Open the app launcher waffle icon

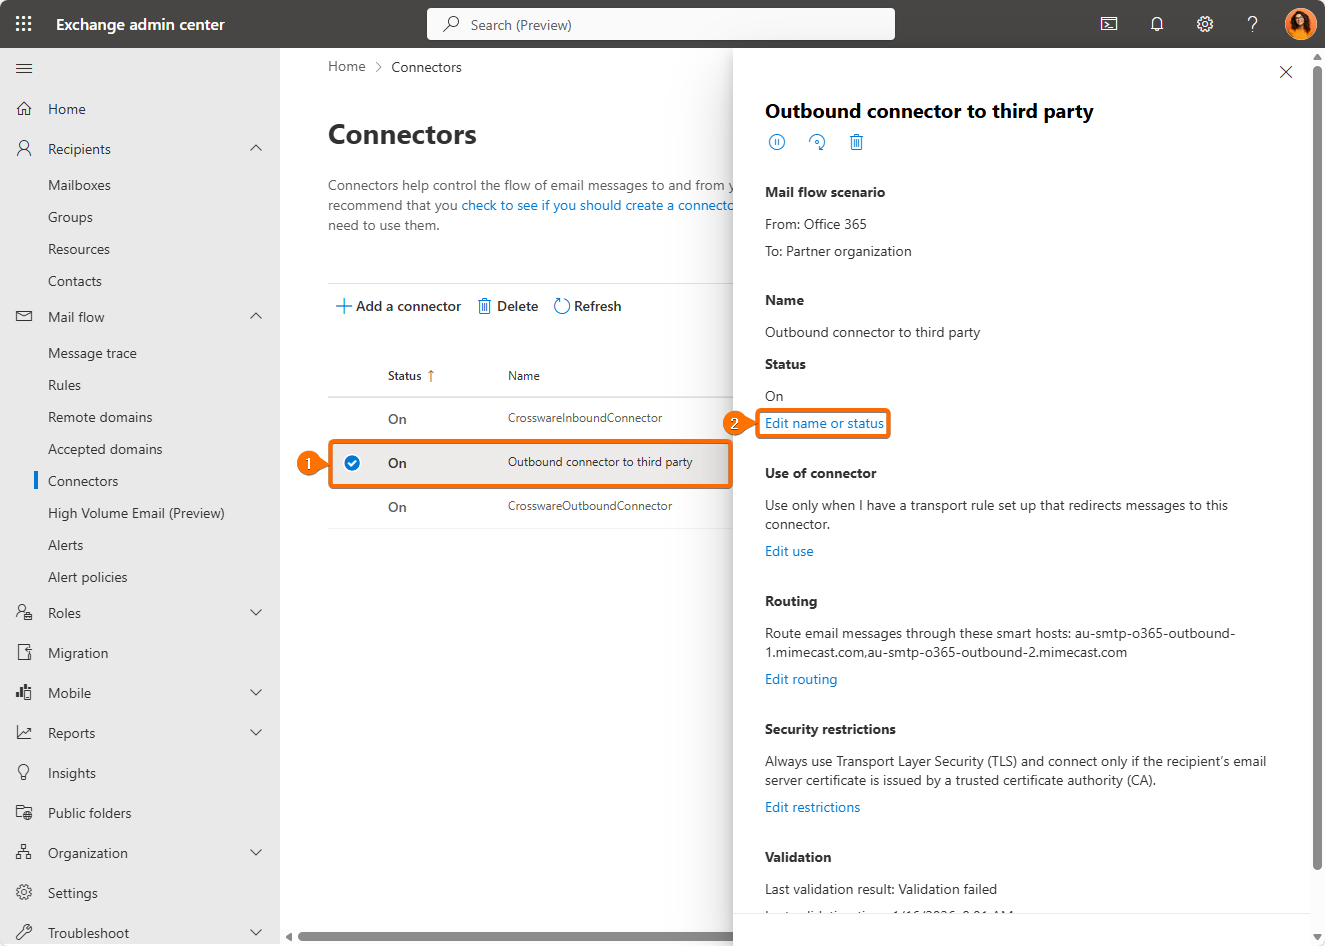click(x=24, y=24)
